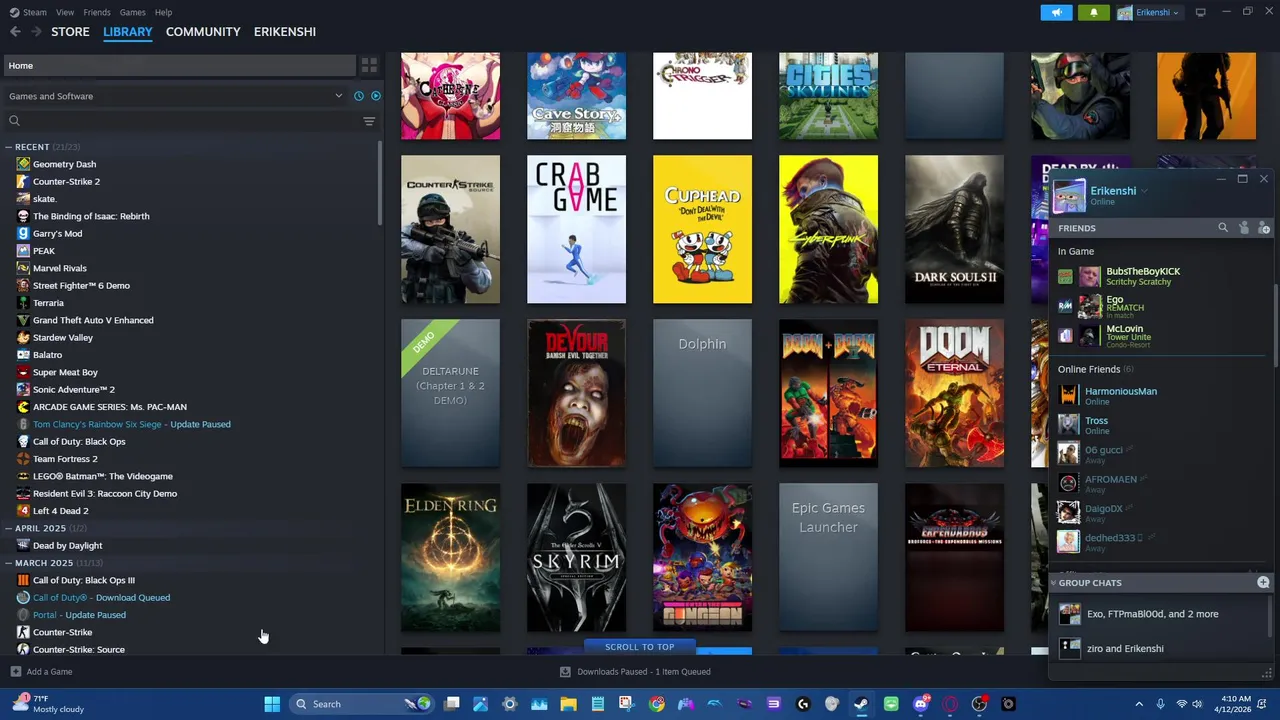Open the Steam announcements megaphone button
The width and height of the screenshot is (1280, 720).
click(x=1057, y=12)
